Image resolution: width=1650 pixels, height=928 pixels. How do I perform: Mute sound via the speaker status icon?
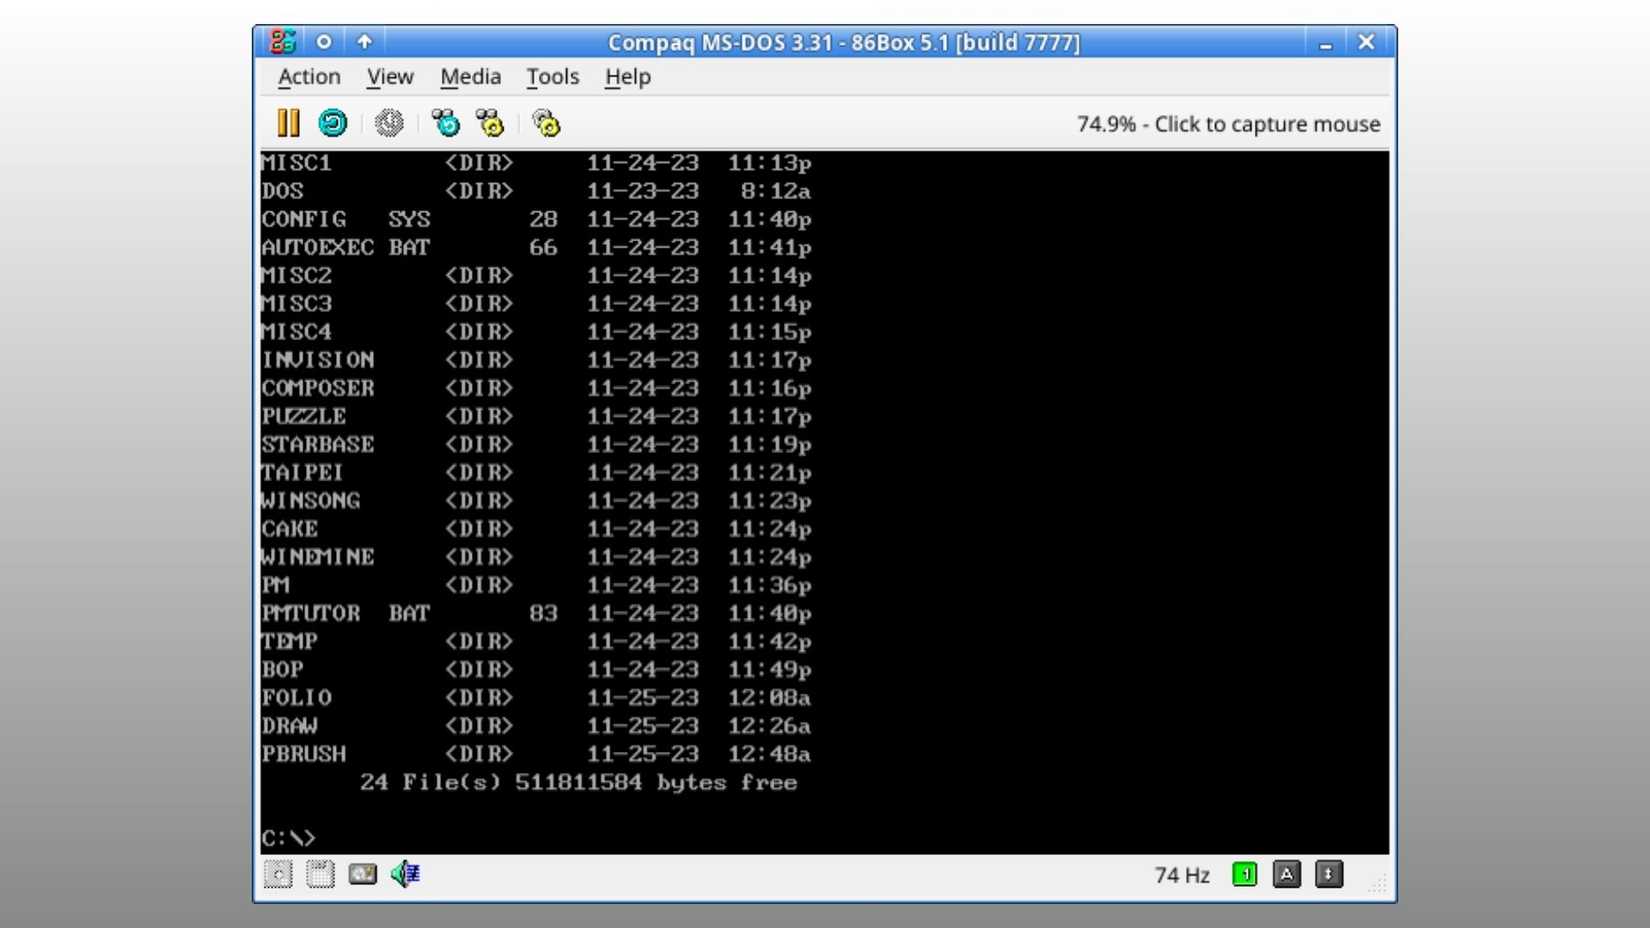(x=405, y=874)
